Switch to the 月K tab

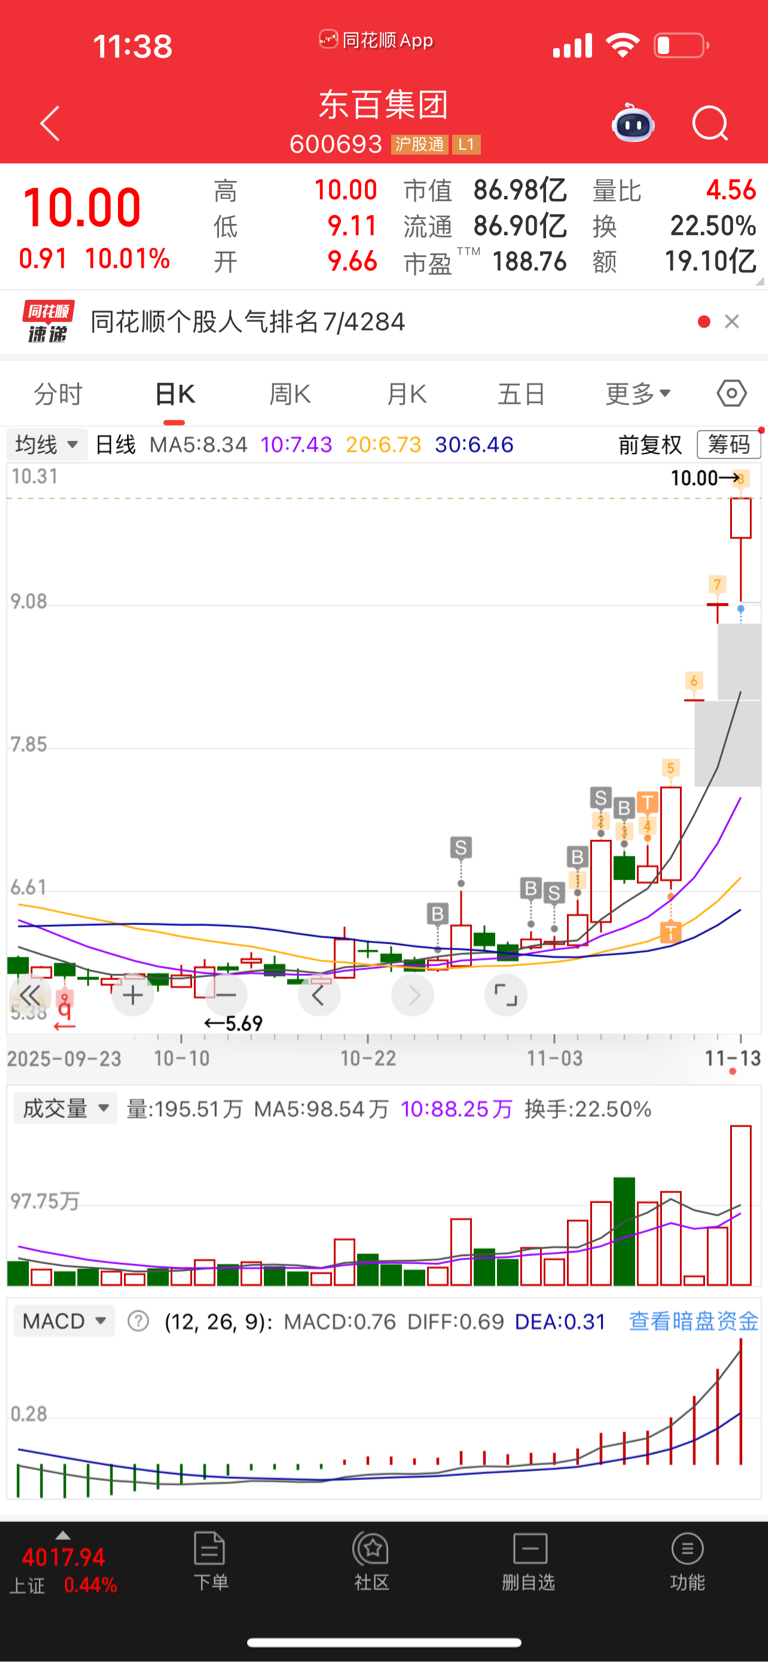point(406,394)
